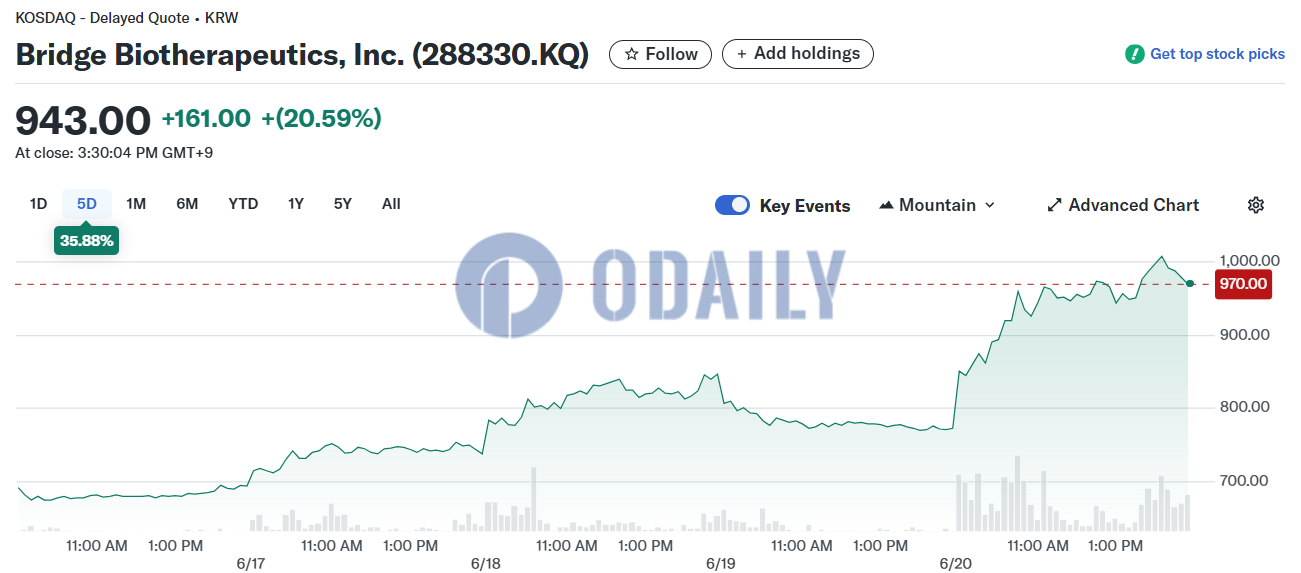1301x573 pixels.
Task: Click the green star badge icon
Action: click(1135, 54)
